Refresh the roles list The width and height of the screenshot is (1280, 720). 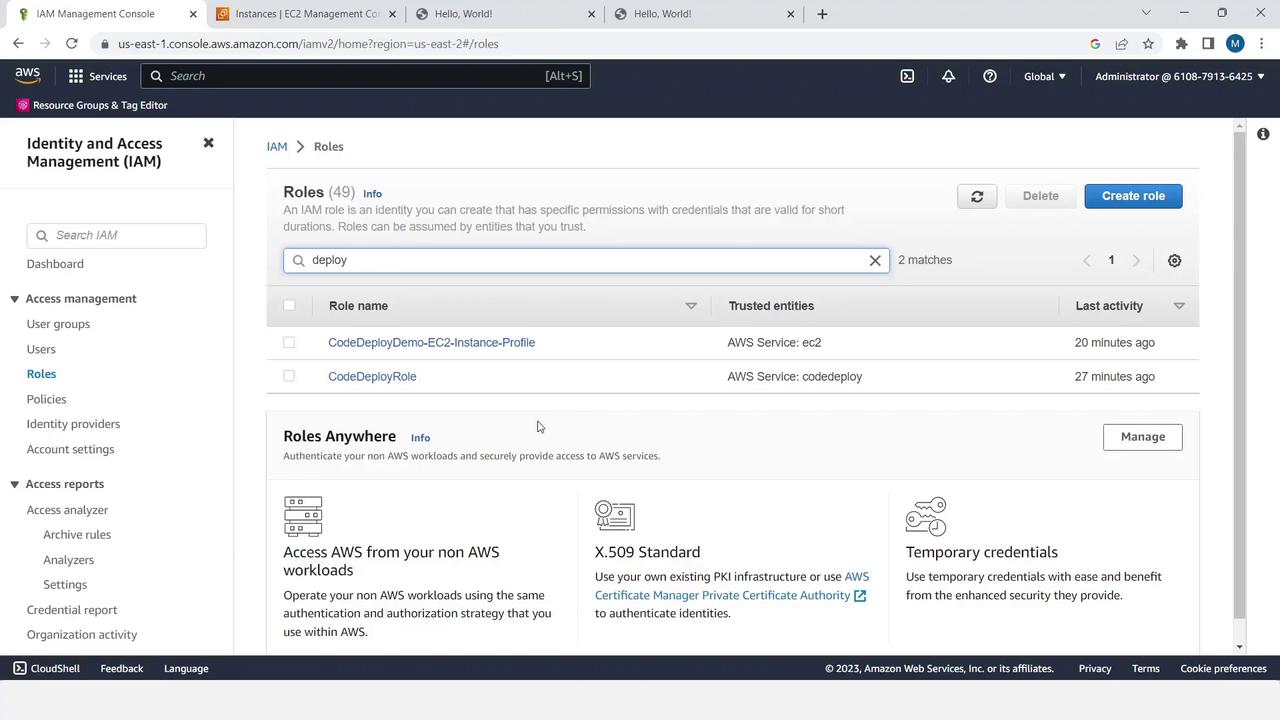[x=977, y=196]
